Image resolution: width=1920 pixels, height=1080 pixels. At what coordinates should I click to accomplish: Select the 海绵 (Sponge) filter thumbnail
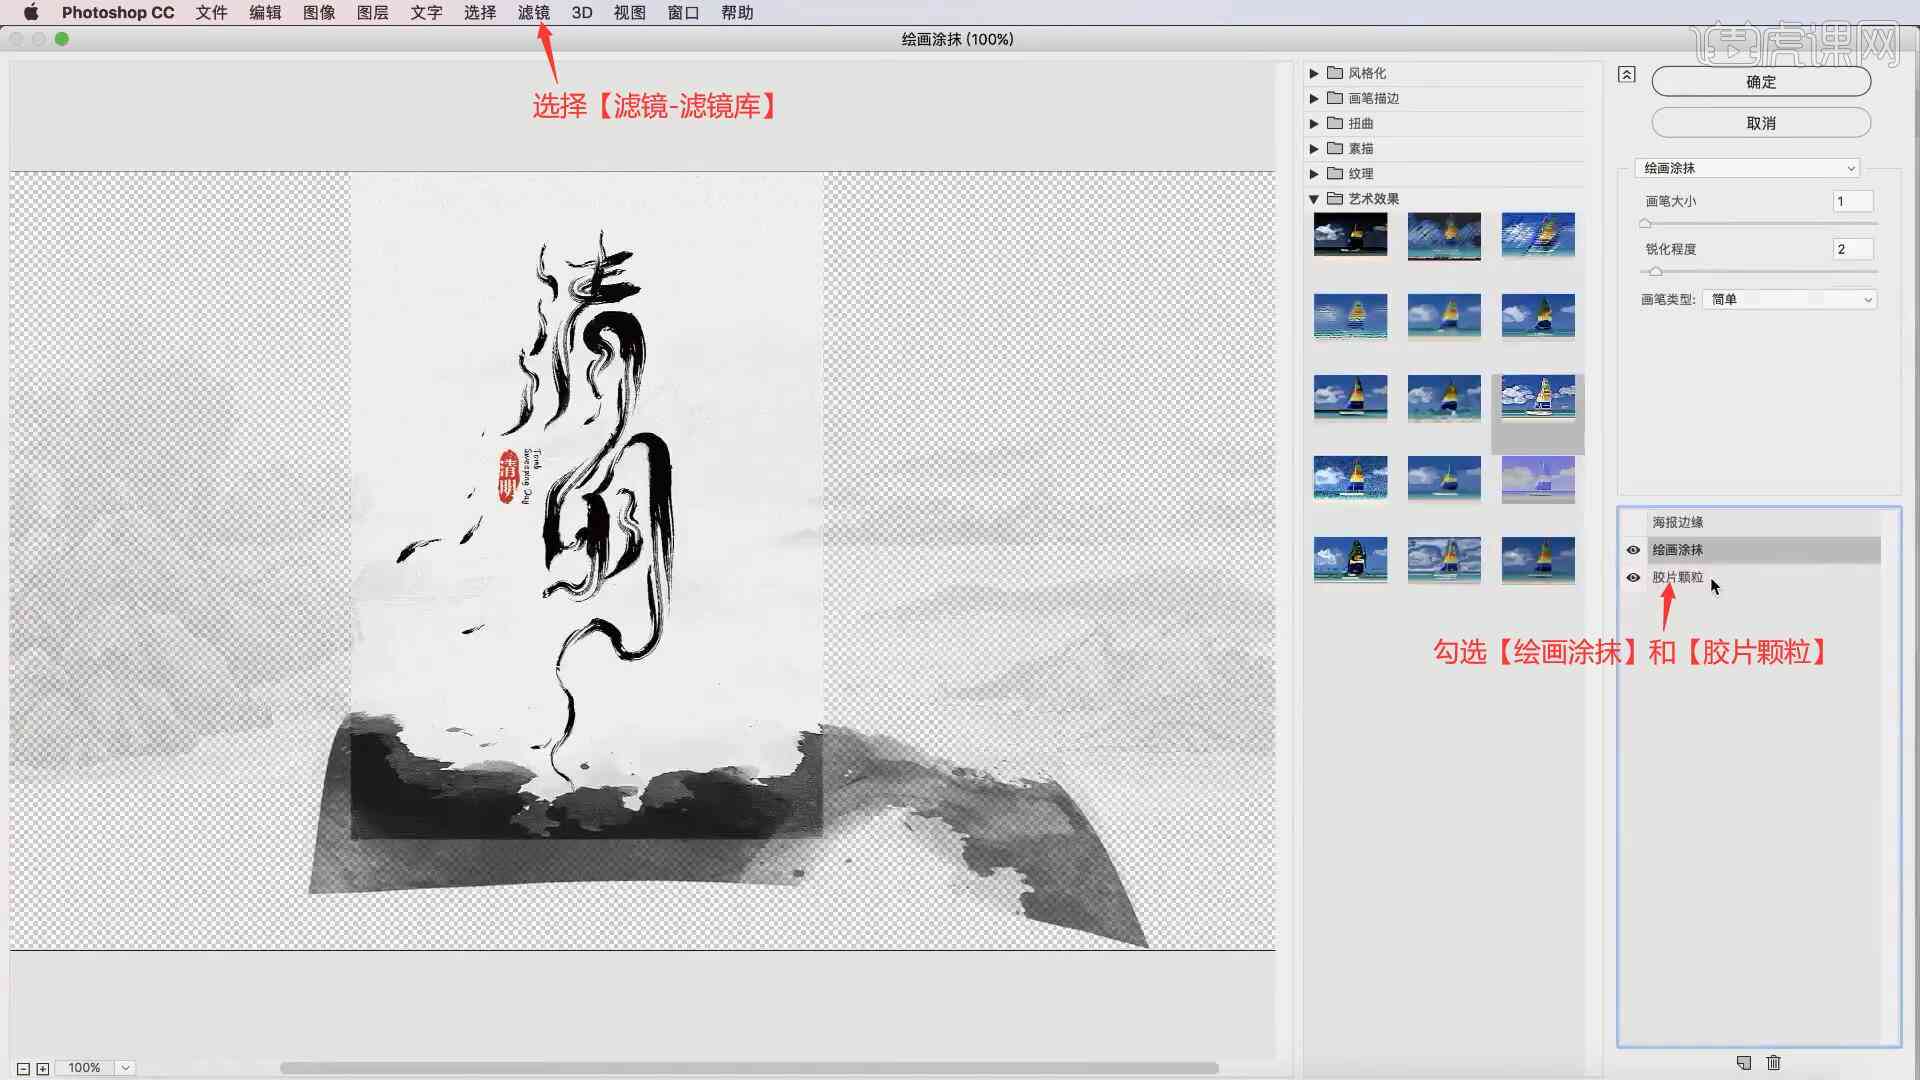[x=1444, y=398]
